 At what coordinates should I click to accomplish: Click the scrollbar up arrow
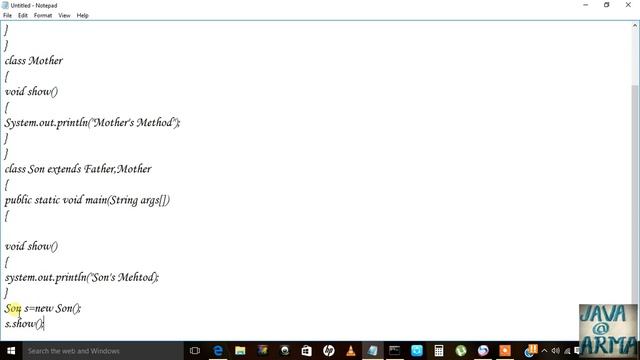coord(635,25)
